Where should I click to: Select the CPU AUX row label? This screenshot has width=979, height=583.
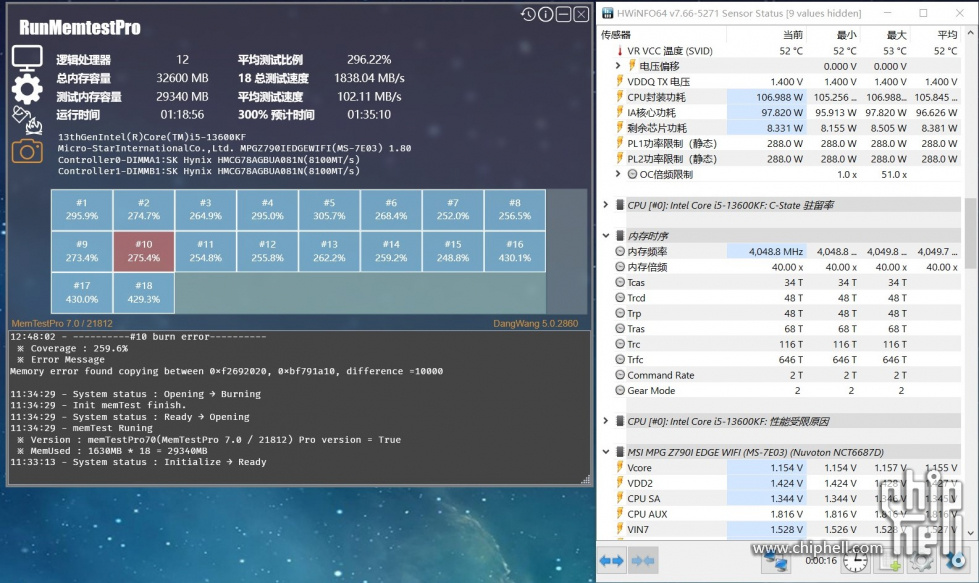pos(647,514)
